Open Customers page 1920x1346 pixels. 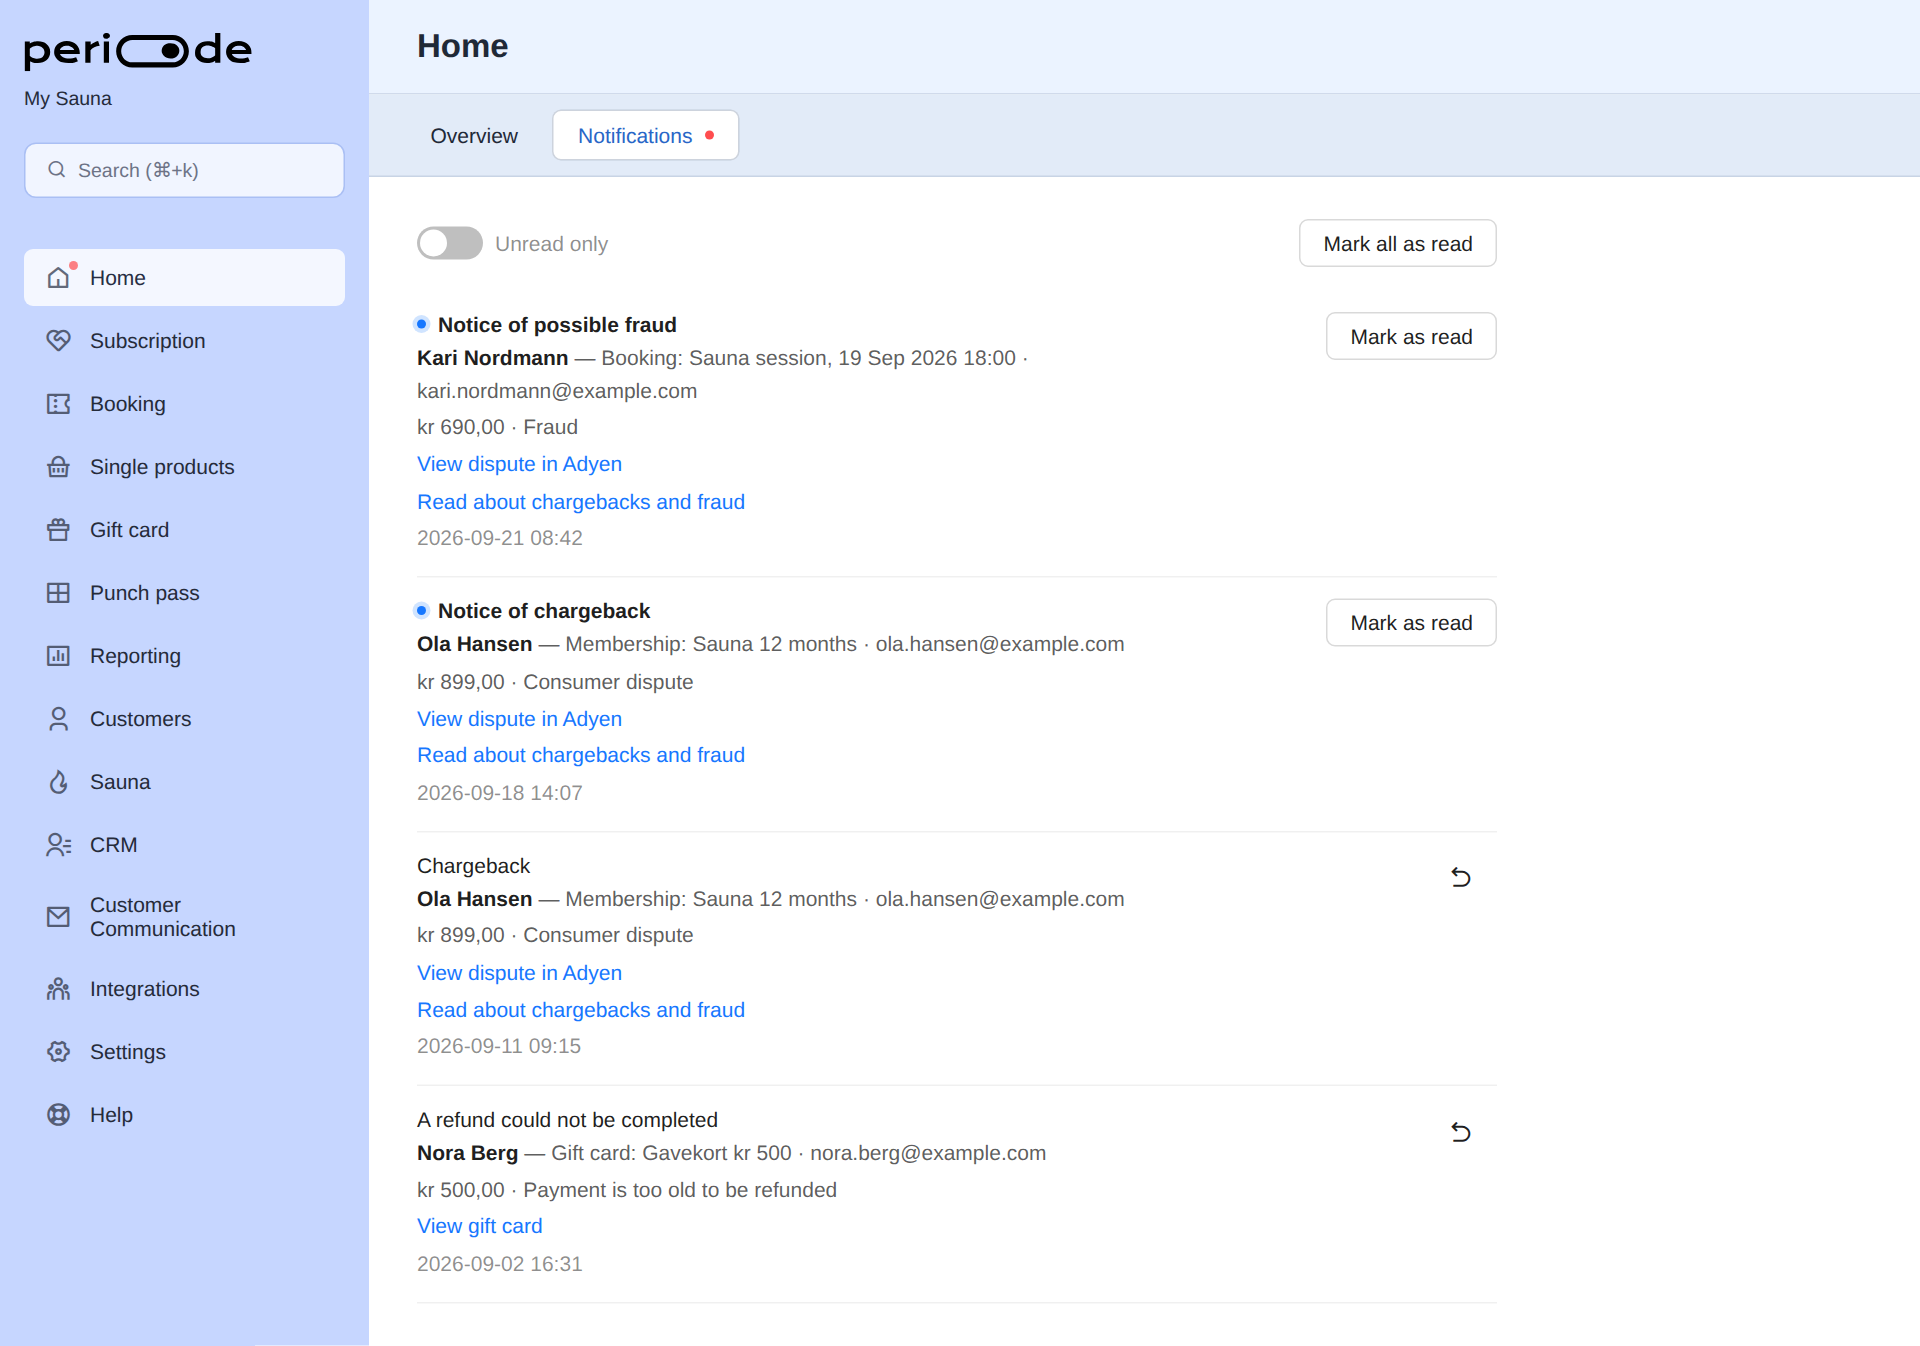click(184, 719)
